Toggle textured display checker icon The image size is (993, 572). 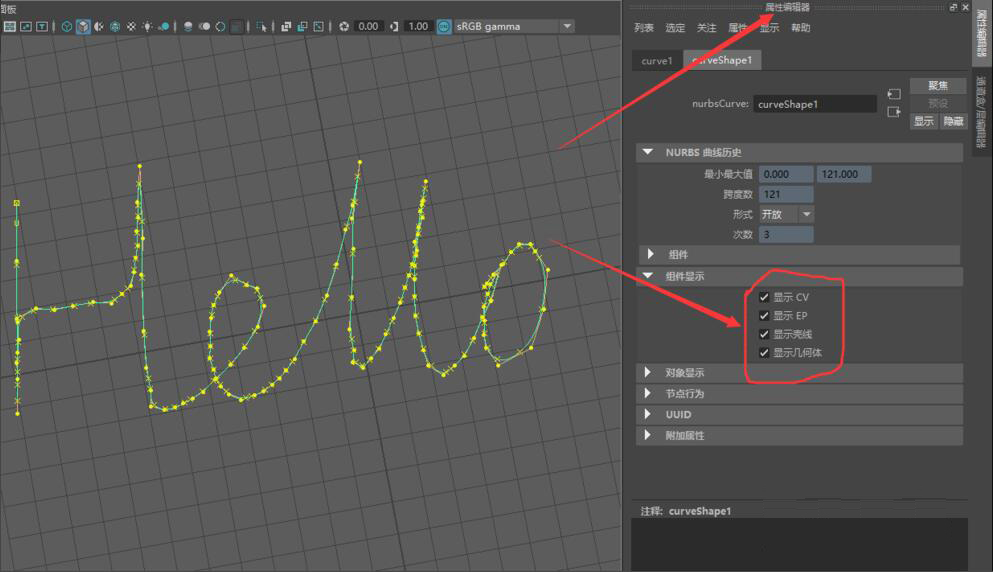[131, 26]
